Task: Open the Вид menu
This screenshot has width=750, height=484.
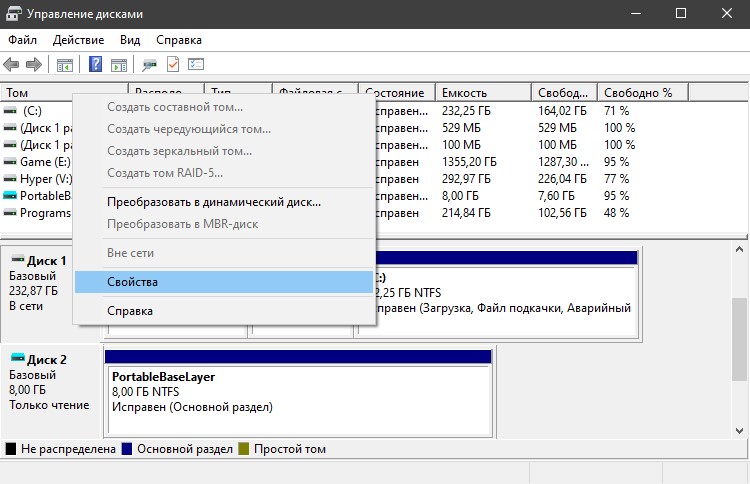Action: [x=130, y=40]
